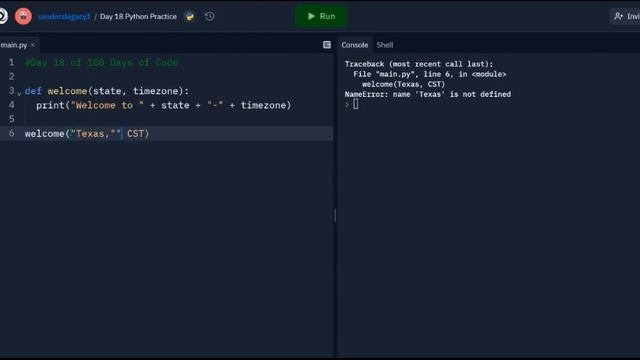
Task: Switch to the Shell tab
Action: click(384, 45)
